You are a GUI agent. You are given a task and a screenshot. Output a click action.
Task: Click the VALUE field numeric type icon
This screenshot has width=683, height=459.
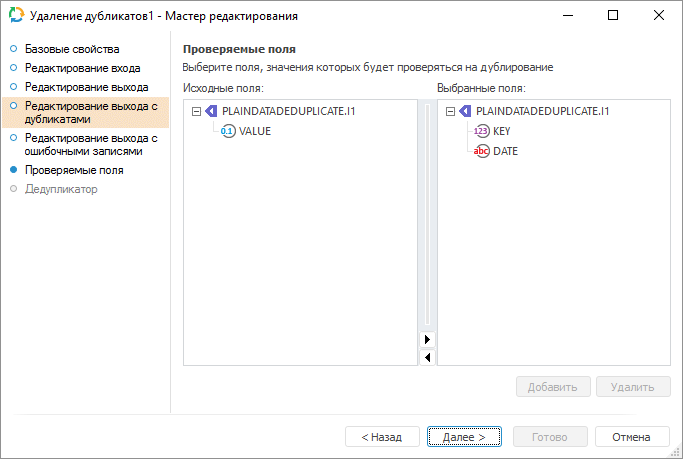coord(228,131)
